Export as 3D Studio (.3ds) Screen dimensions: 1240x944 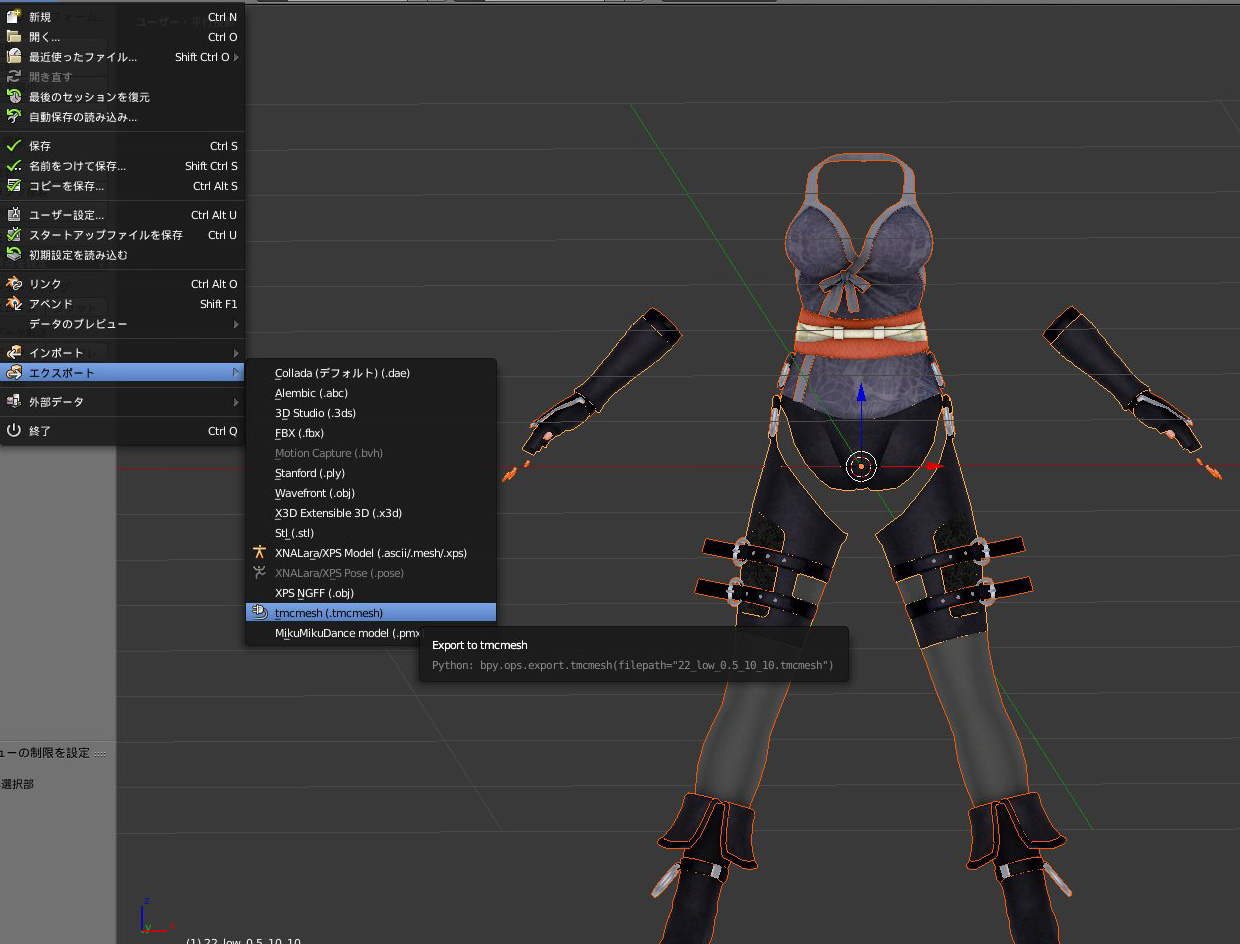(371, 413)
